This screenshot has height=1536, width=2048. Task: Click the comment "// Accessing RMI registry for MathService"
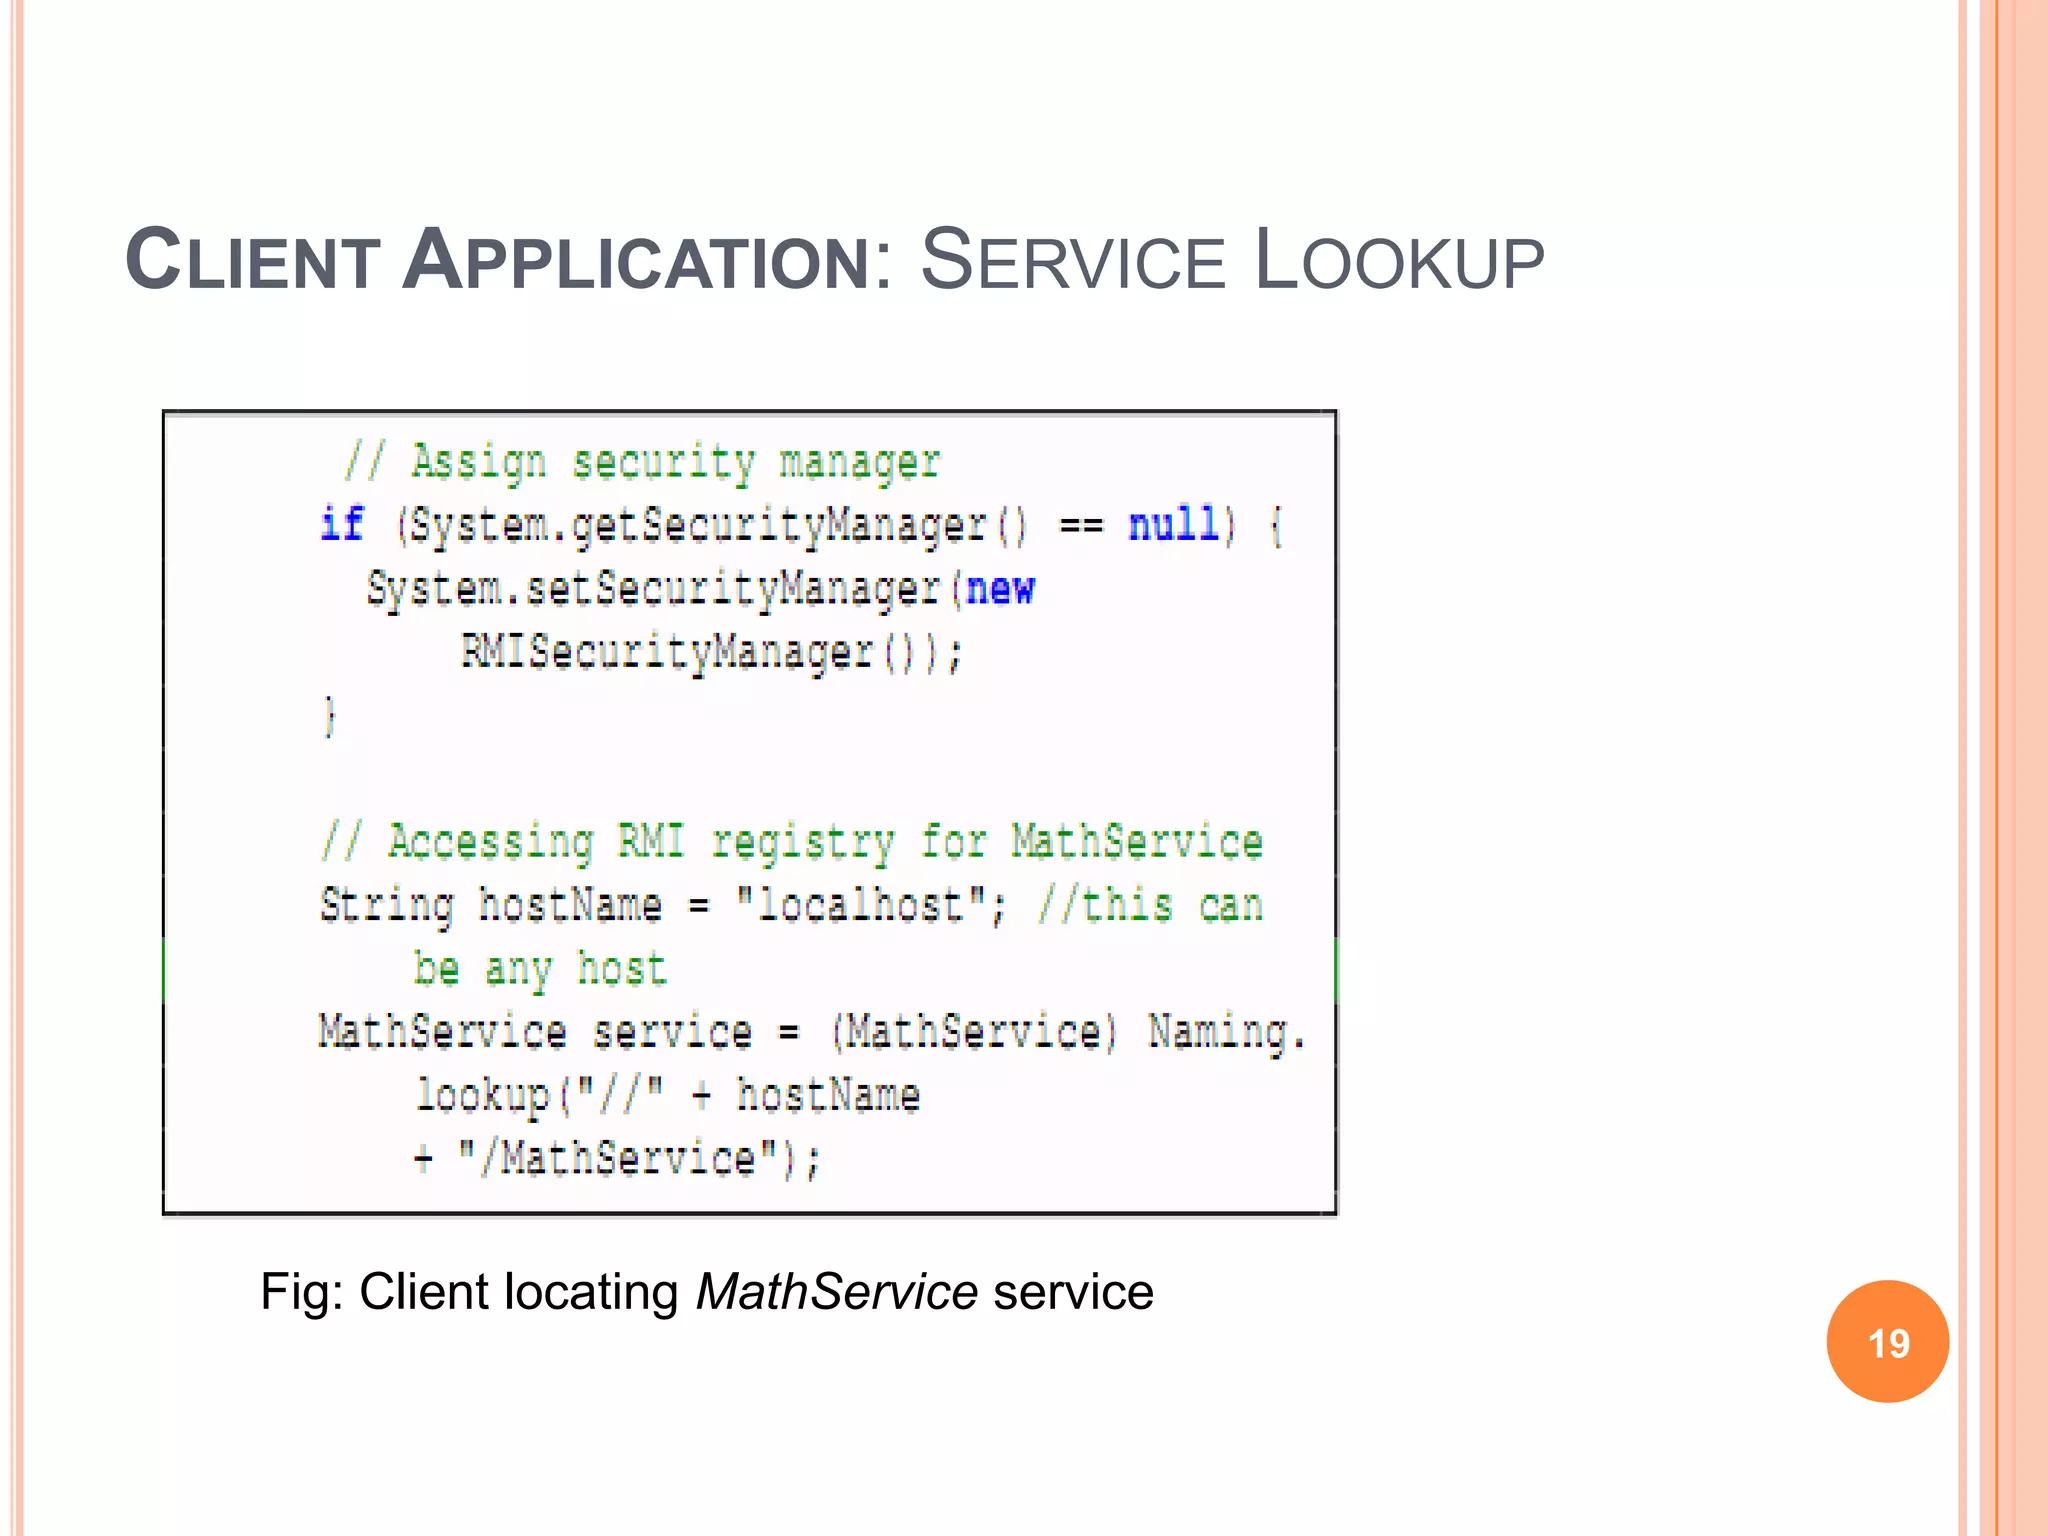coord(792,842)
